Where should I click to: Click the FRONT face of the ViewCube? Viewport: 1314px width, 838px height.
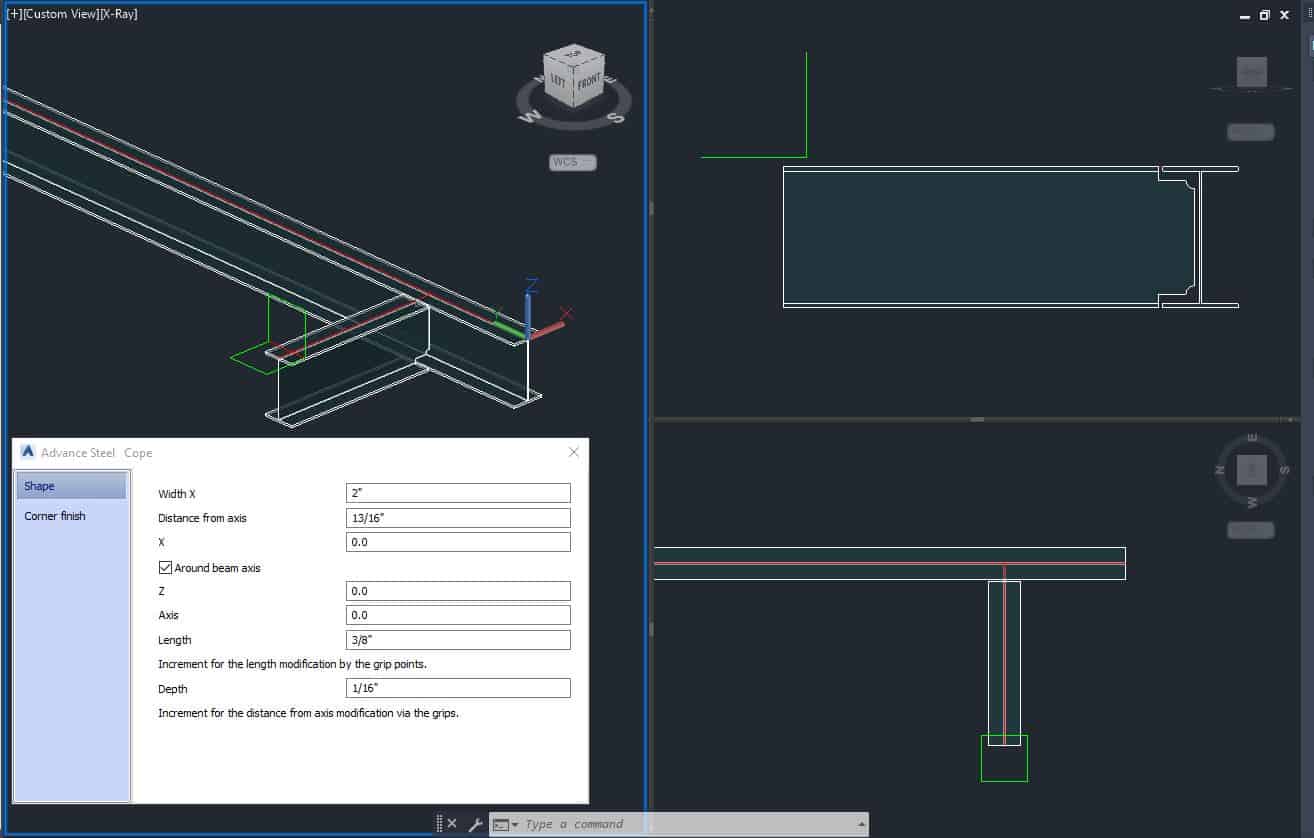[x=588, y=80]
